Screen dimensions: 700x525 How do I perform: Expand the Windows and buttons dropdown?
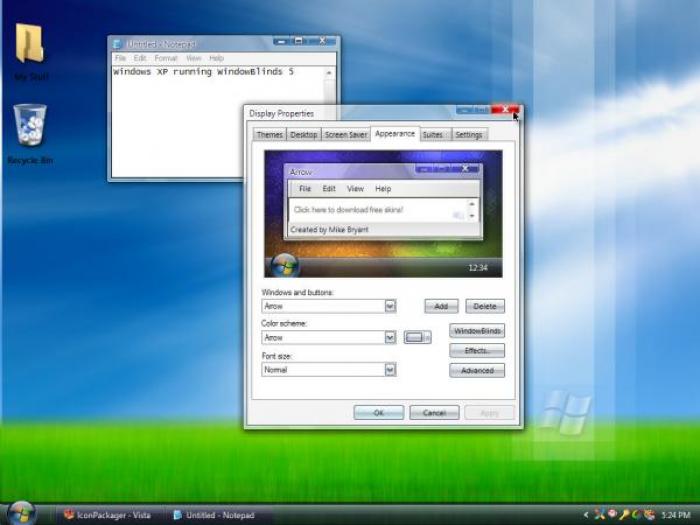click(x=390, y=306)
